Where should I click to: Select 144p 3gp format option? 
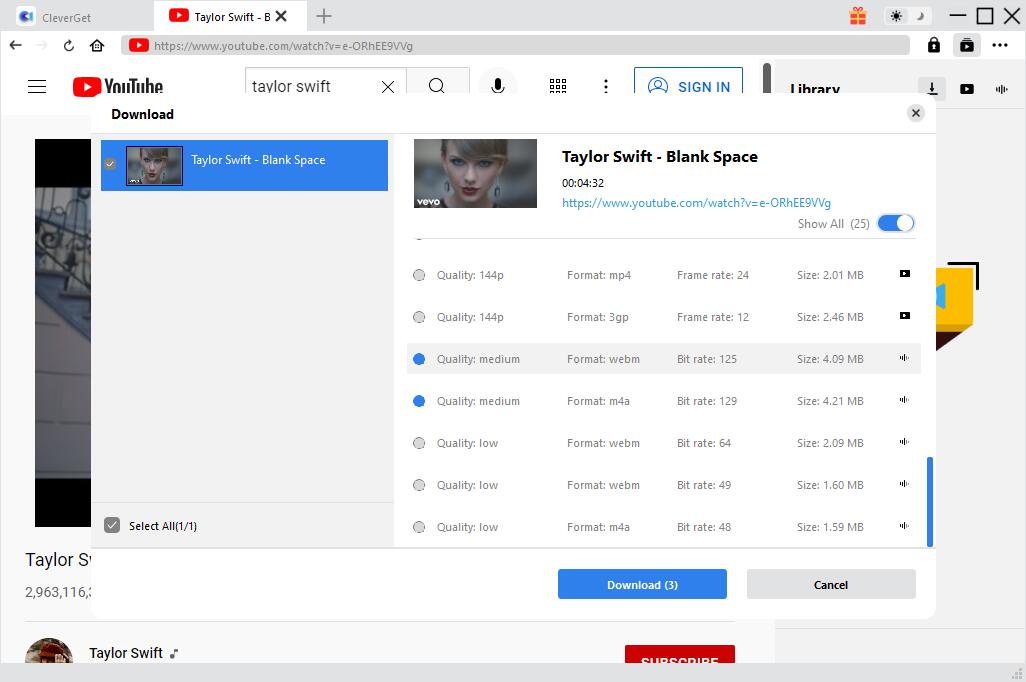419,317
